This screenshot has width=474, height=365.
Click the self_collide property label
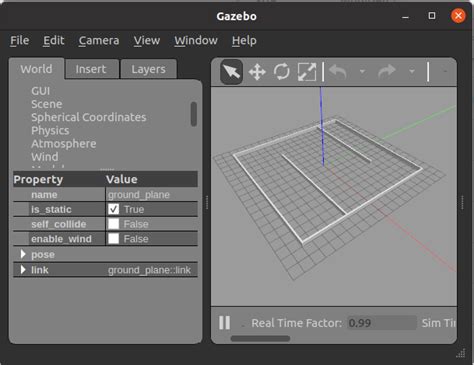pos(59,224)
